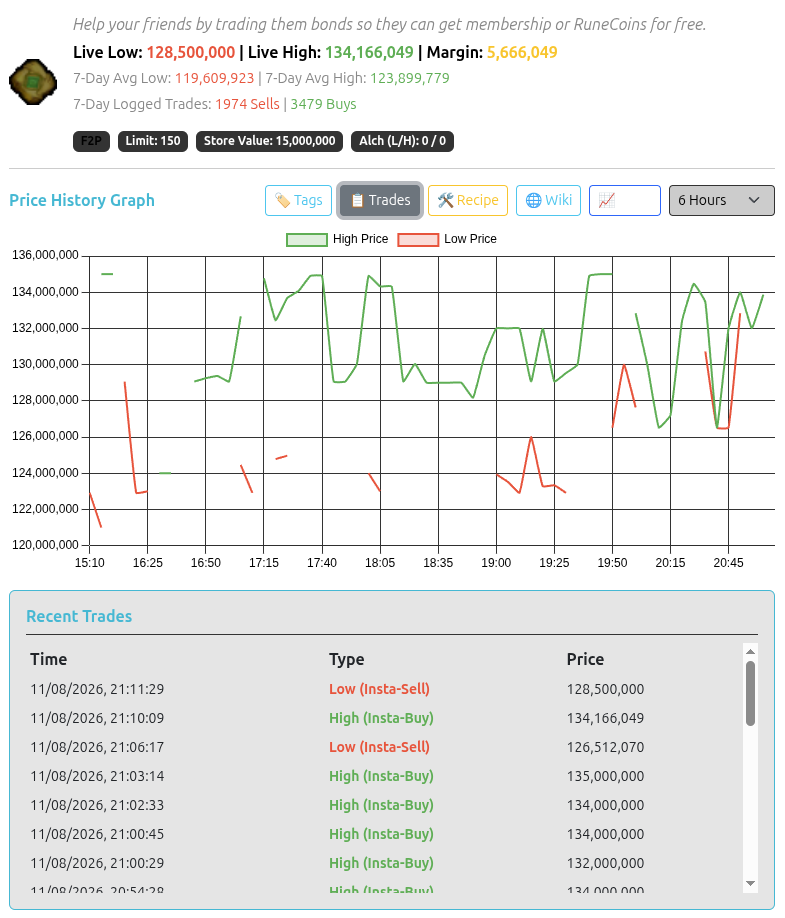Click the 7-Day Avg High value 123,899,779
Screen dimensions: 785x918
click(410, 78)
